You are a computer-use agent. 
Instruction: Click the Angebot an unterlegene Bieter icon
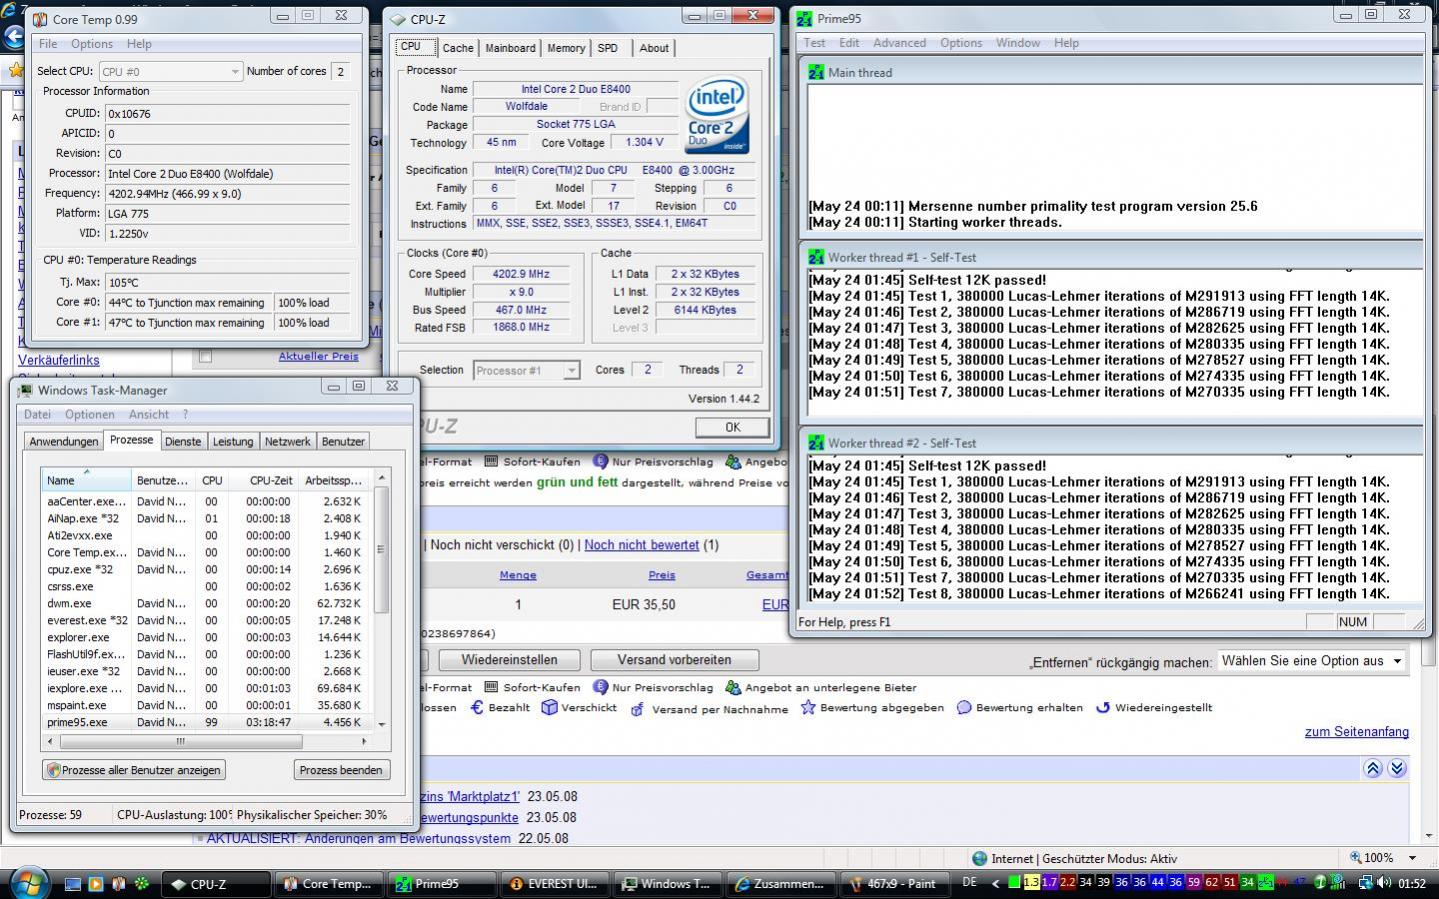[x=733, y=687]
